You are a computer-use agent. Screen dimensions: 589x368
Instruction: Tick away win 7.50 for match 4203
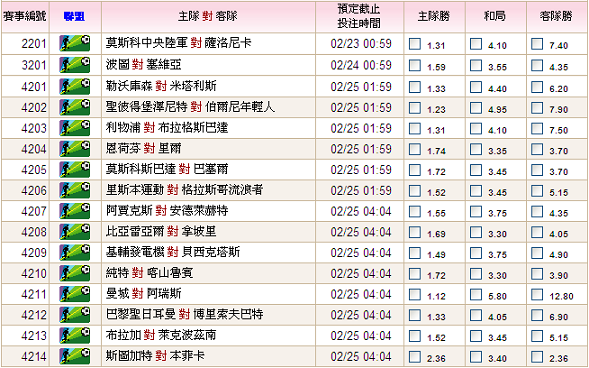pyautogui.click(x=537, y=129)
